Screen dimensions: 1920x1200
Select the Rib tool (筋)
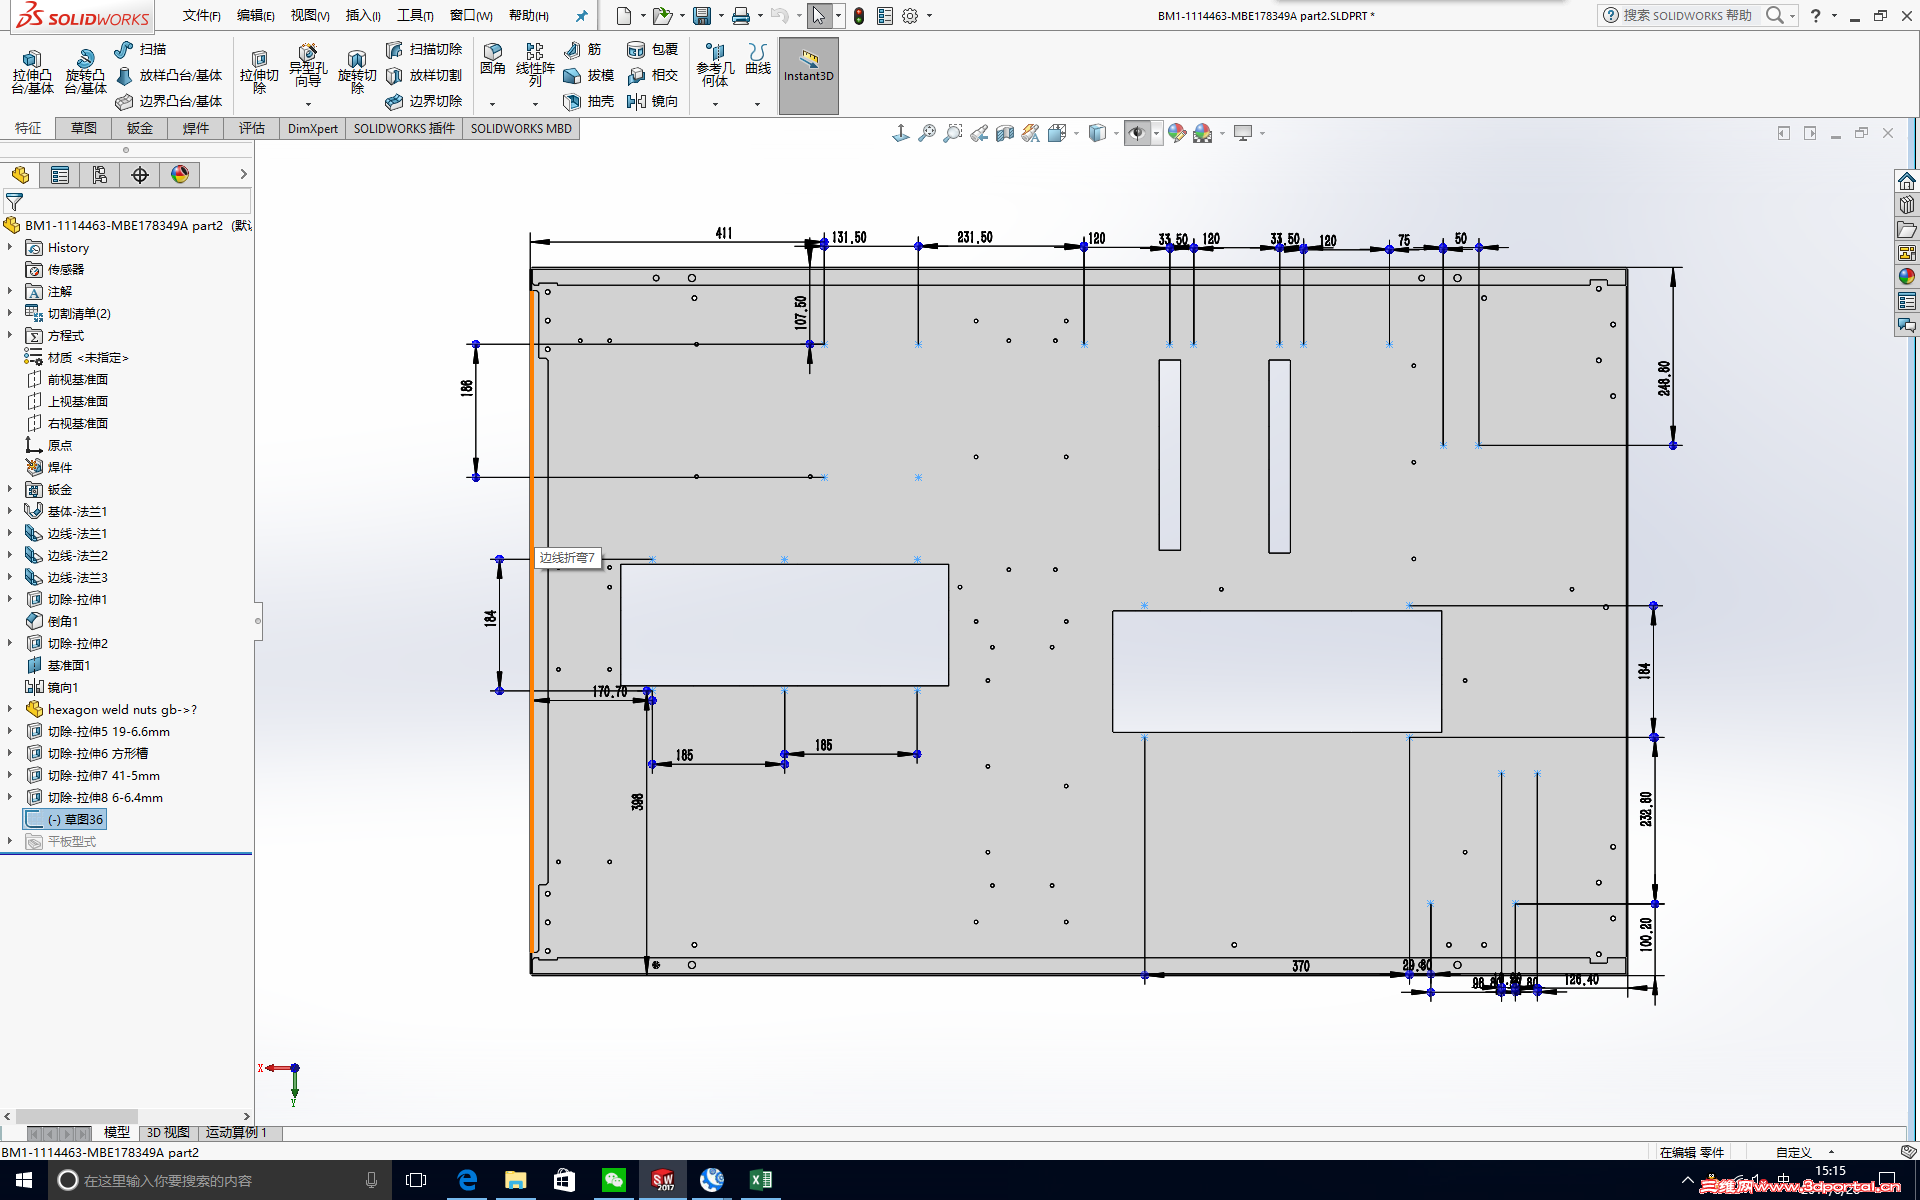(x=583, y=49)
